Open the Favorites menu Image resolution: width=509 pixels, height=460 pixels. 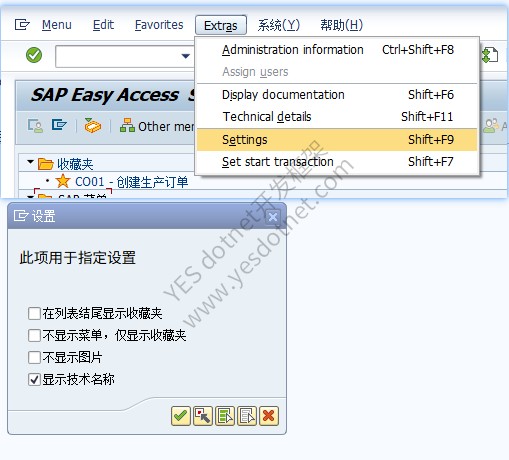(159, 25)
